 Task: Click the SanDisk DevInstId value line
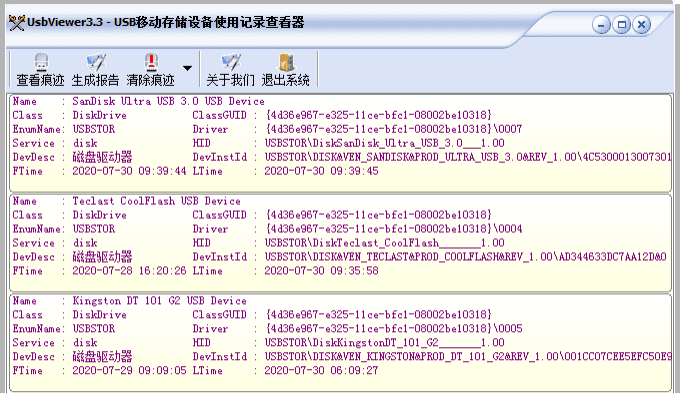tap(468, 157)
